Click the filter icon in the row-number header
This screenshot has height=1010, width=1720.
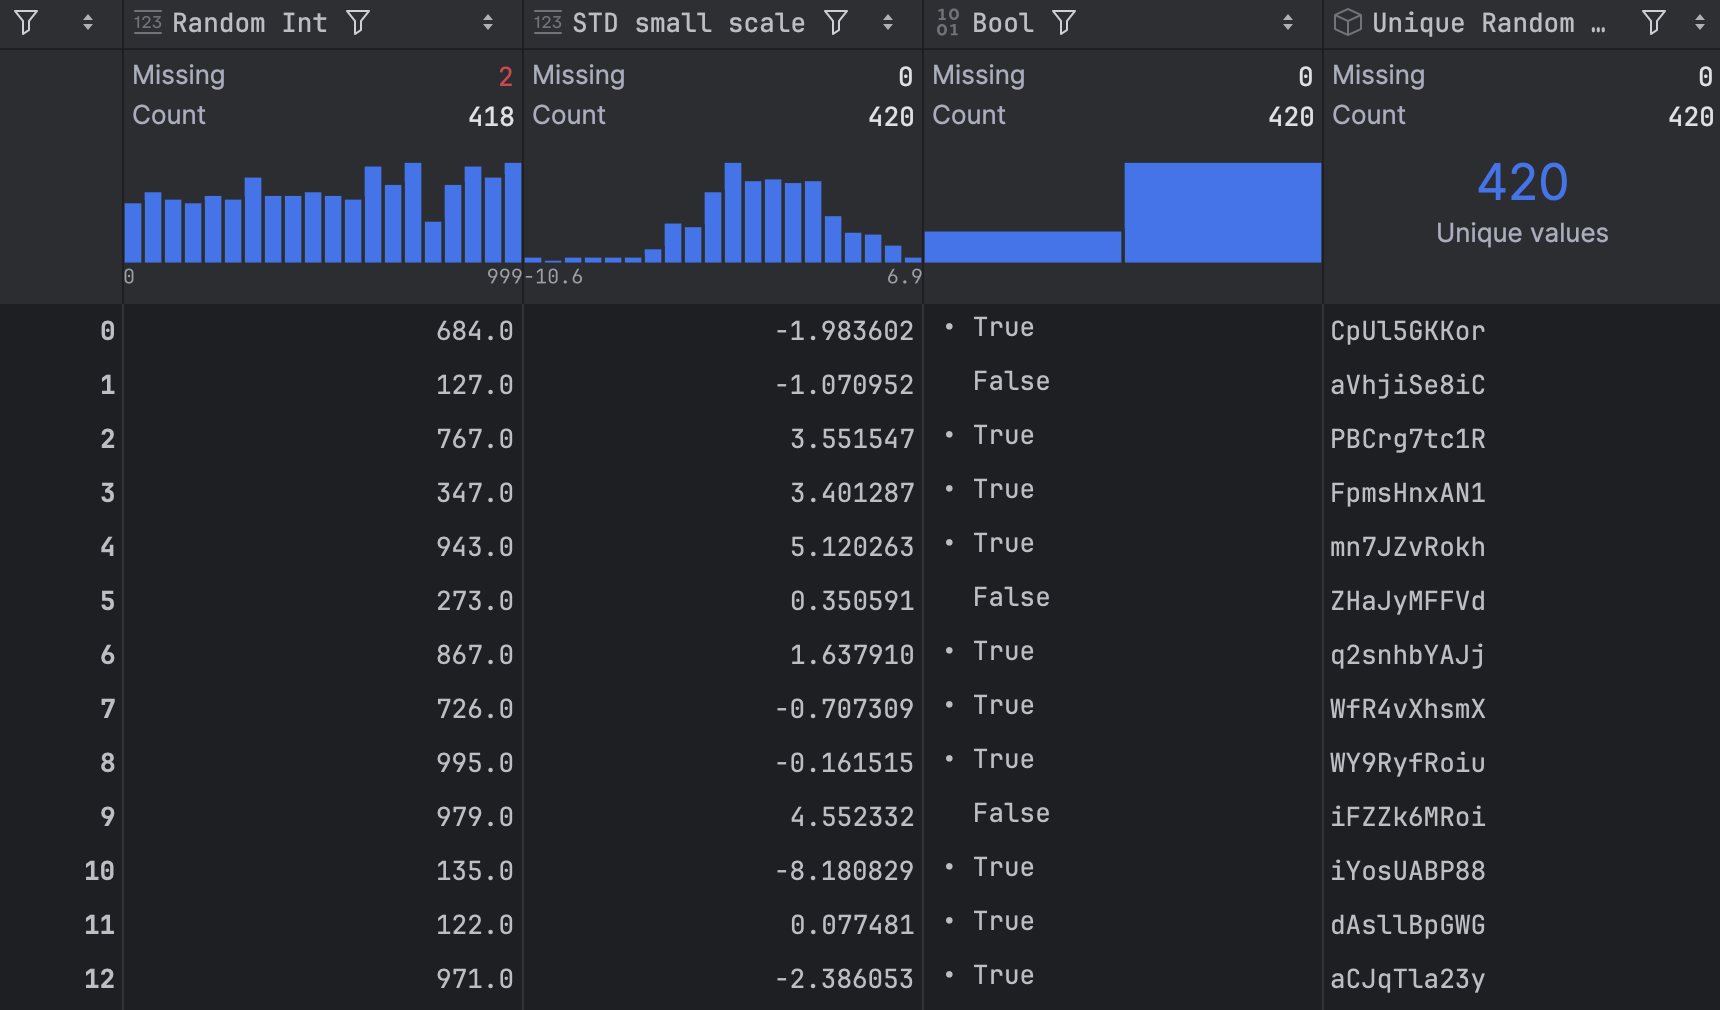(x=25, y=22)
